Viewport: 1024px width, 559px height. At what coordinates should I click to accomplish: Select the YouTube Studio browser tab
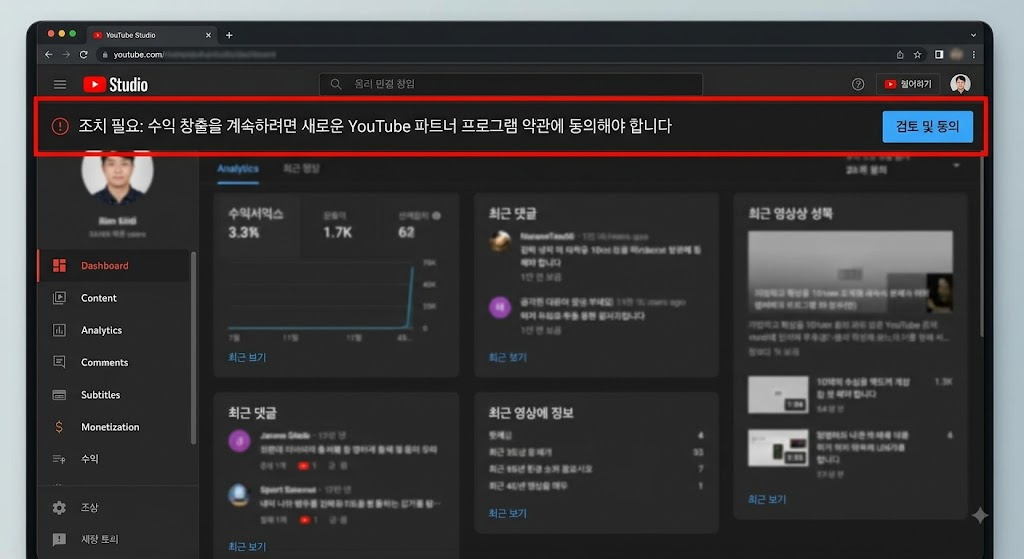[153, 35]
